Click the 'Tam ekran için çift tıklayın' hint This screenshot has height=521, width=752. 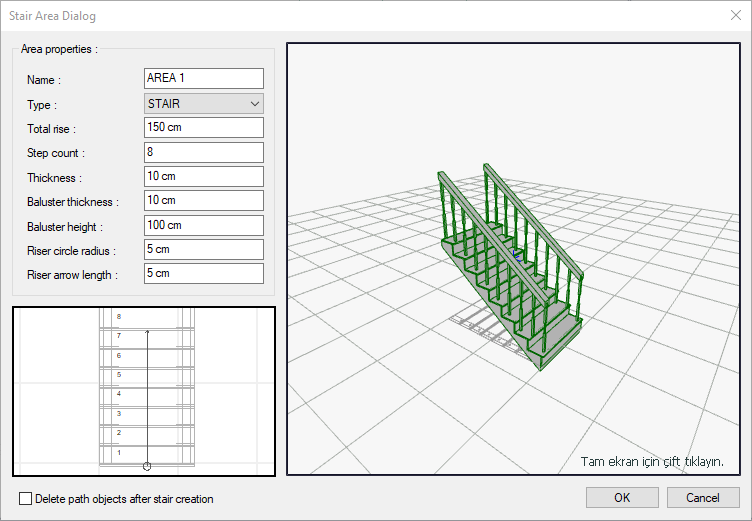pos(652,461)
